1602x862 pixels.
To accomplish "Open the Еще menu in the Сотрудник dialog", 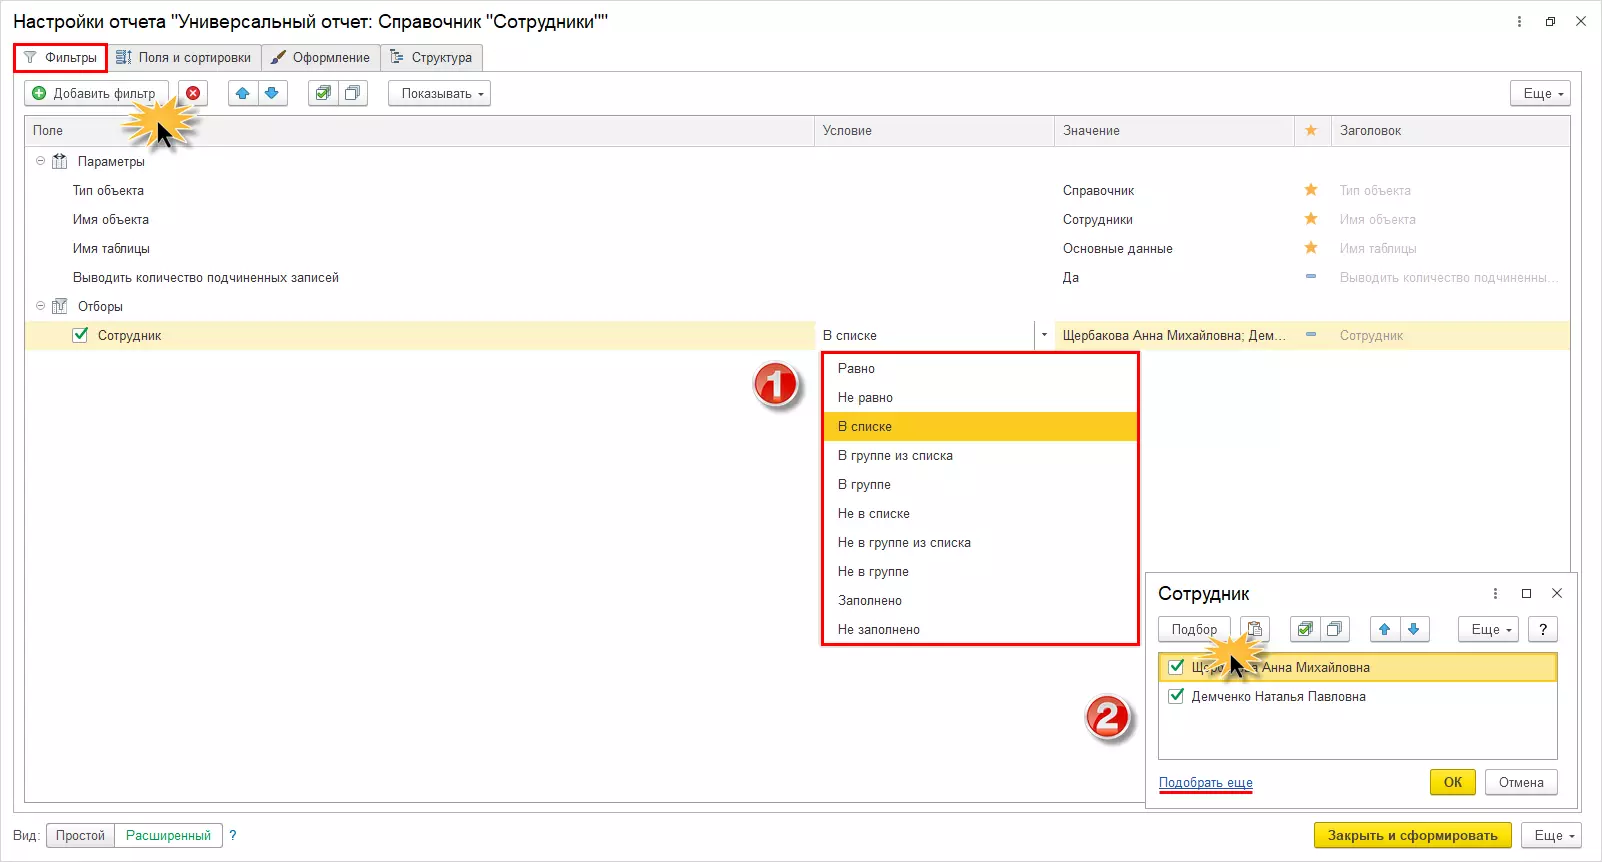I will pyautogui.click(x=1488, y=629).
